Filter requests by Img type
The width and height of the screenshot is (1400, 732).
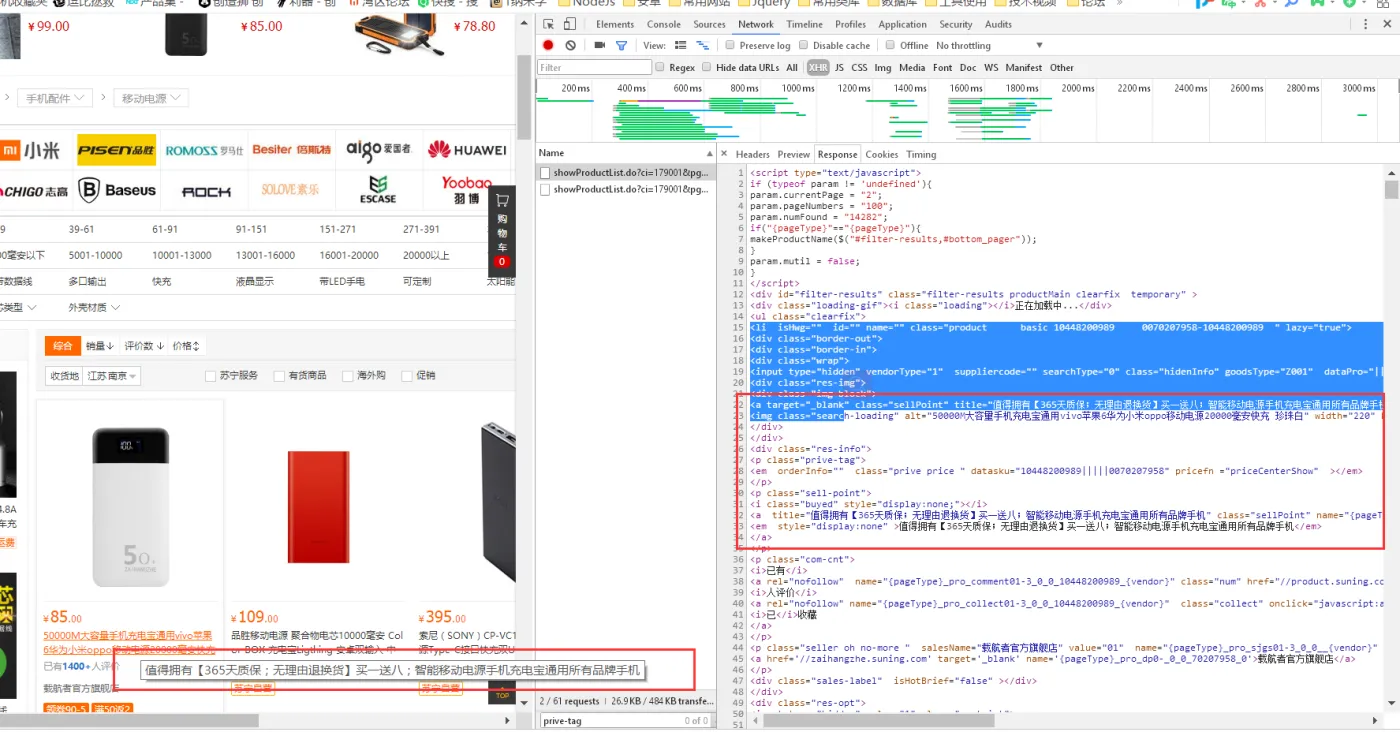pos(882,67)
